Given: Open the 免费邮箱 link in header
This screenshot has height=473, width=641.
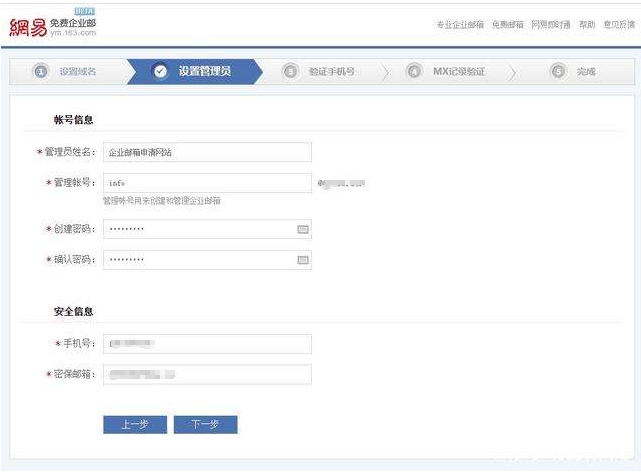Looking at the screenshot, I should point(508,24).
